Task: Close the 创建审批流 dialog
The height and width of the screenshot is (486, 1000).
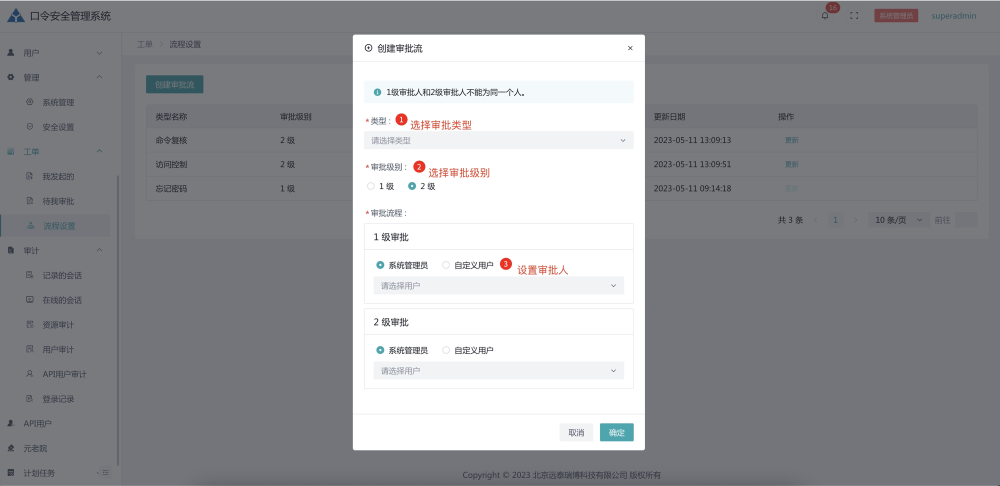Action: point(630,48)
